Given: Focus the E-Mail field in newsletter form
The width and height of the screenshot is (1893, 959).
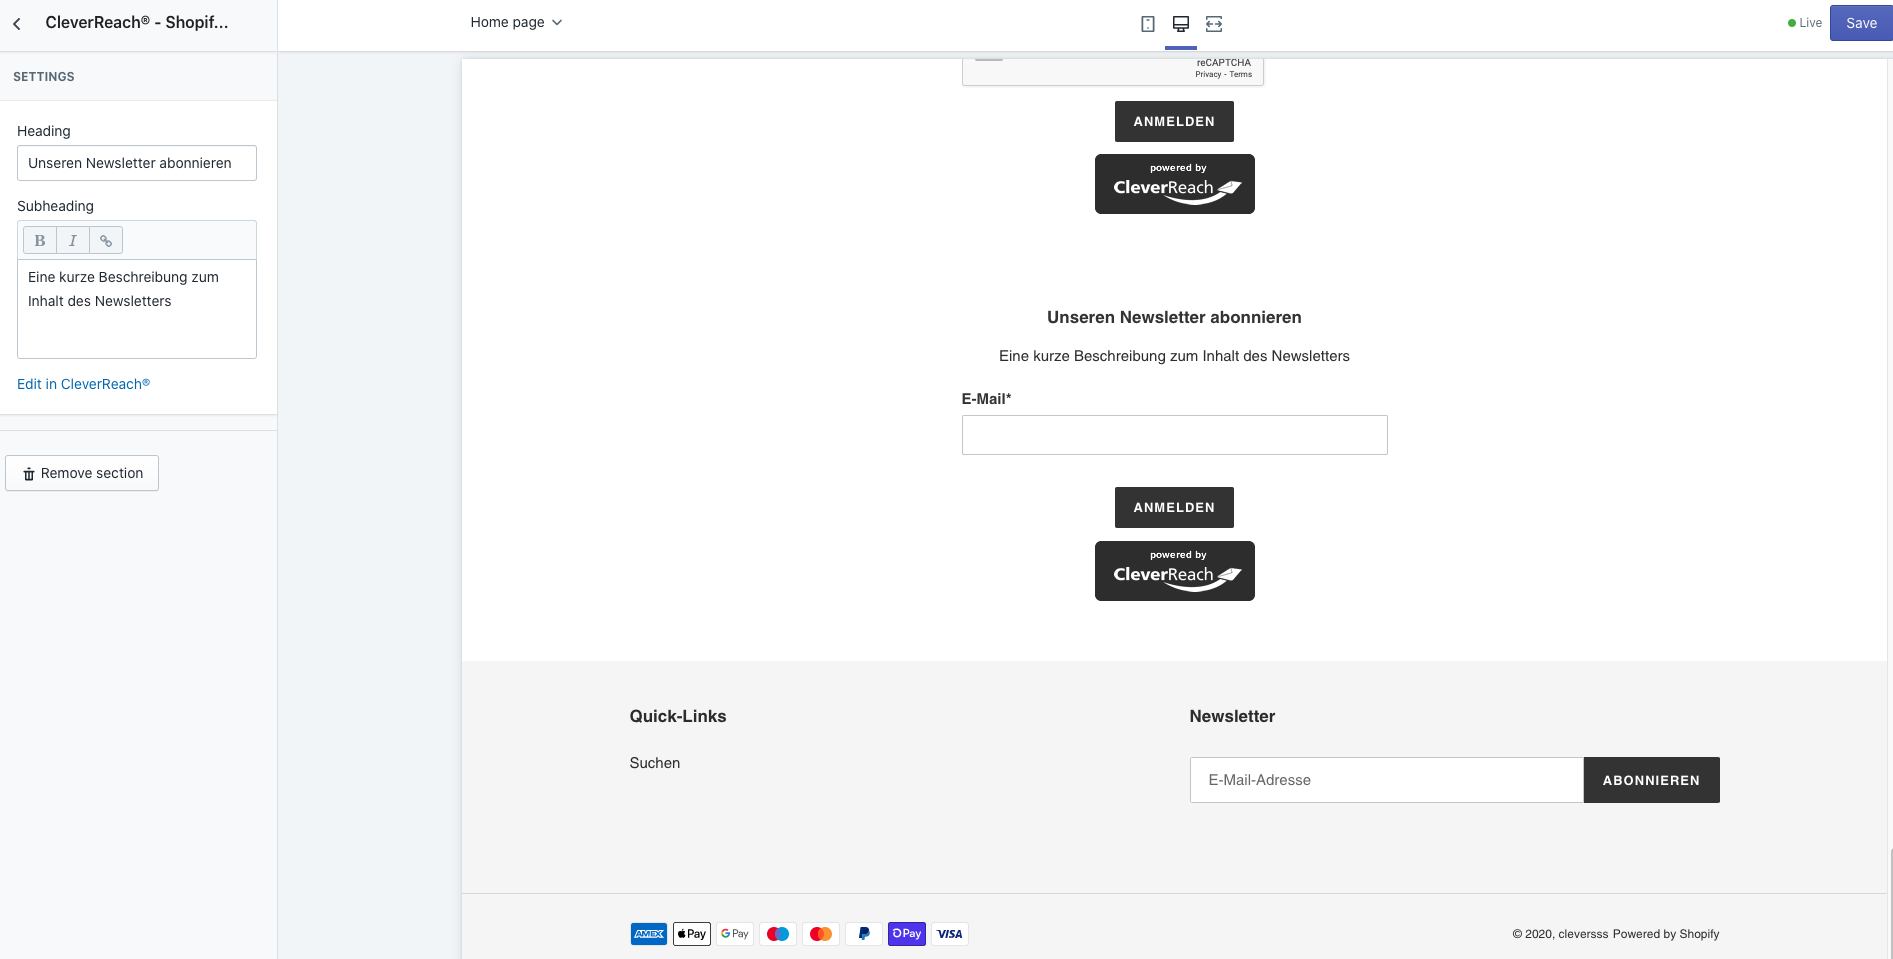Looking at the screenshot, I should (x=1174, y=435).
